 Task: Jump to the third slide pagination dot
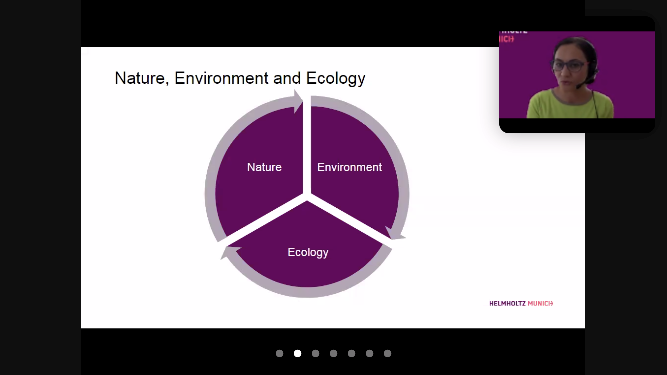pos(315,353)
